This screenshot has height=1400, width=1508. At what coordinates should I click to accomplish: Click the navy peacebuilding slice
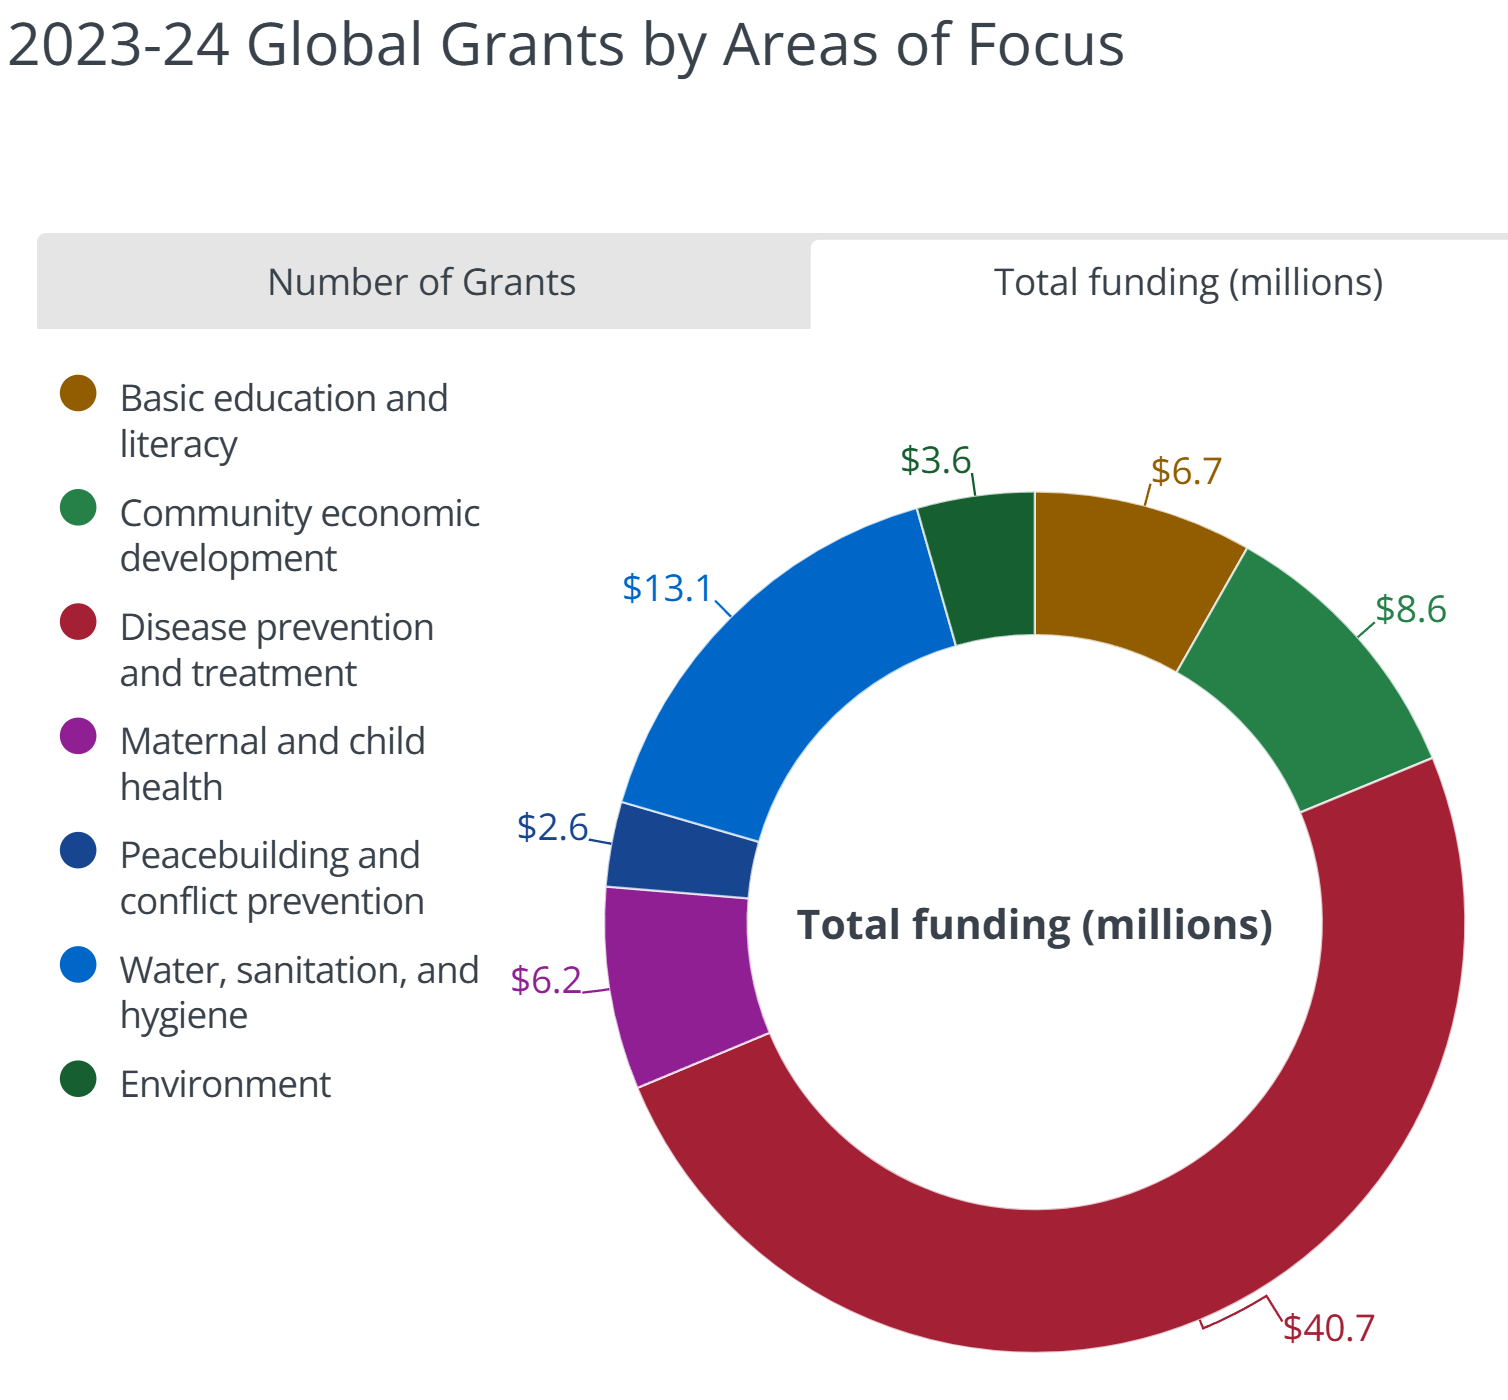[682, 852]
